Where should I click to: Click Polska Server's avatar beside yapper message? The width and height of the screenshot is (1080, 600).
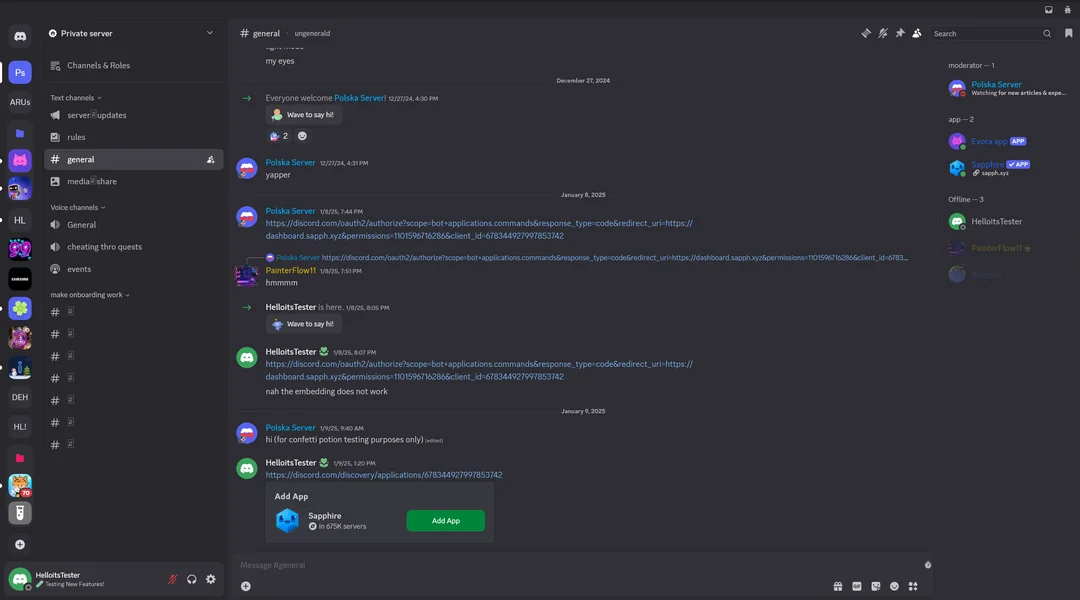click(247, 168)
